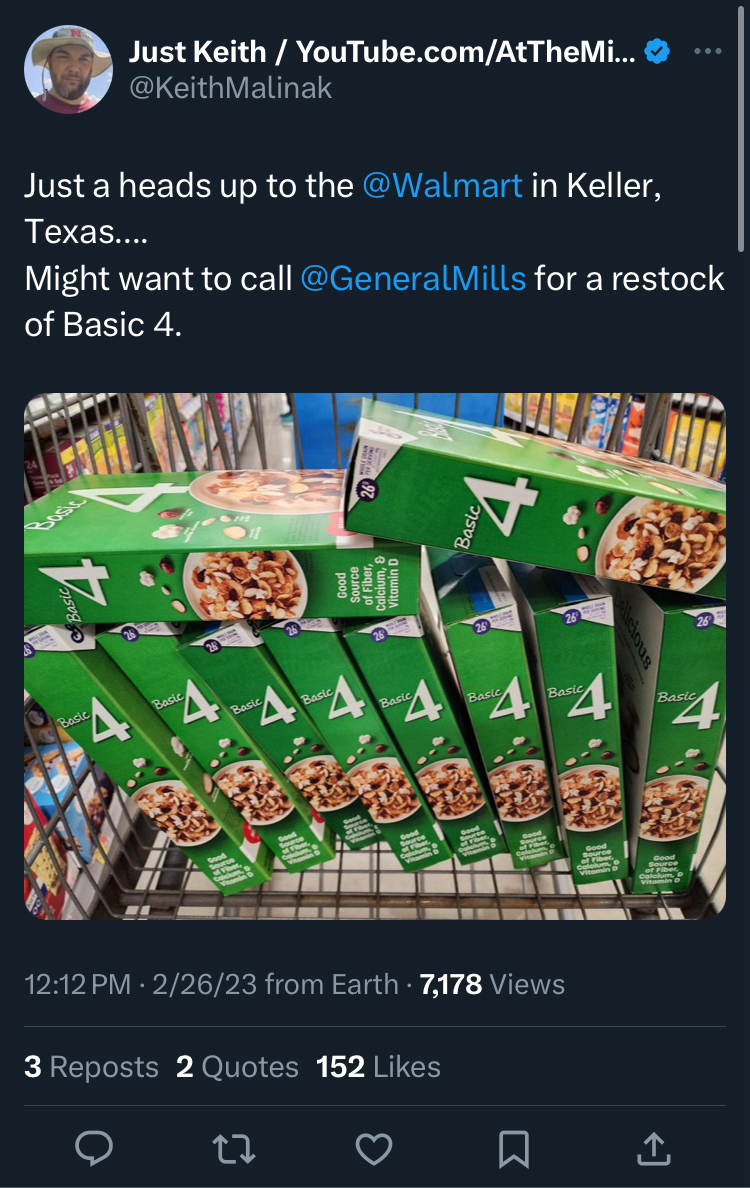
Task: Click the vertical scrollbar thumb
Action: 741,129
